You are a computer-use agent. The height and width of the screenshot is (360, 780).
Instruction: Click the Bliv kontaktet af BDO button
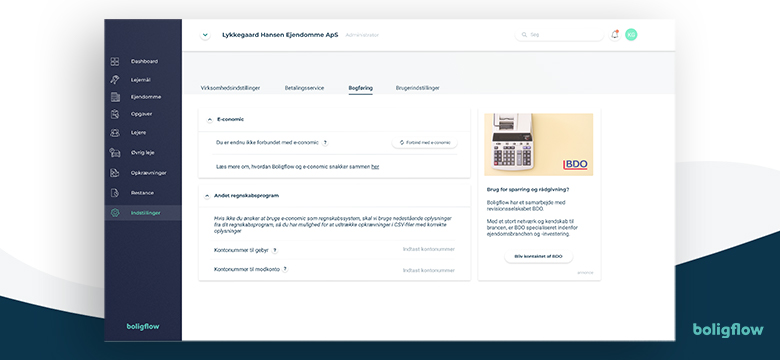538,257
